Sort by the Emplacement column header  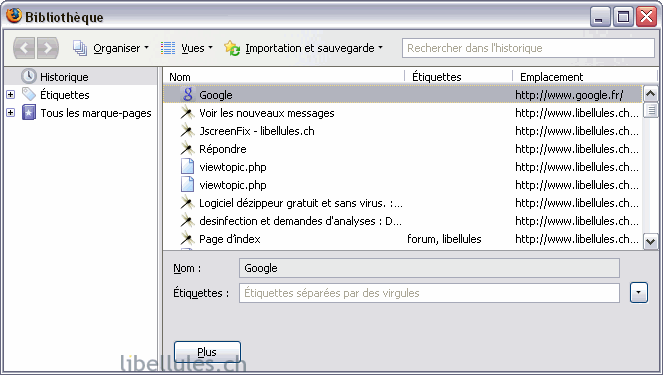click(585, 77)
